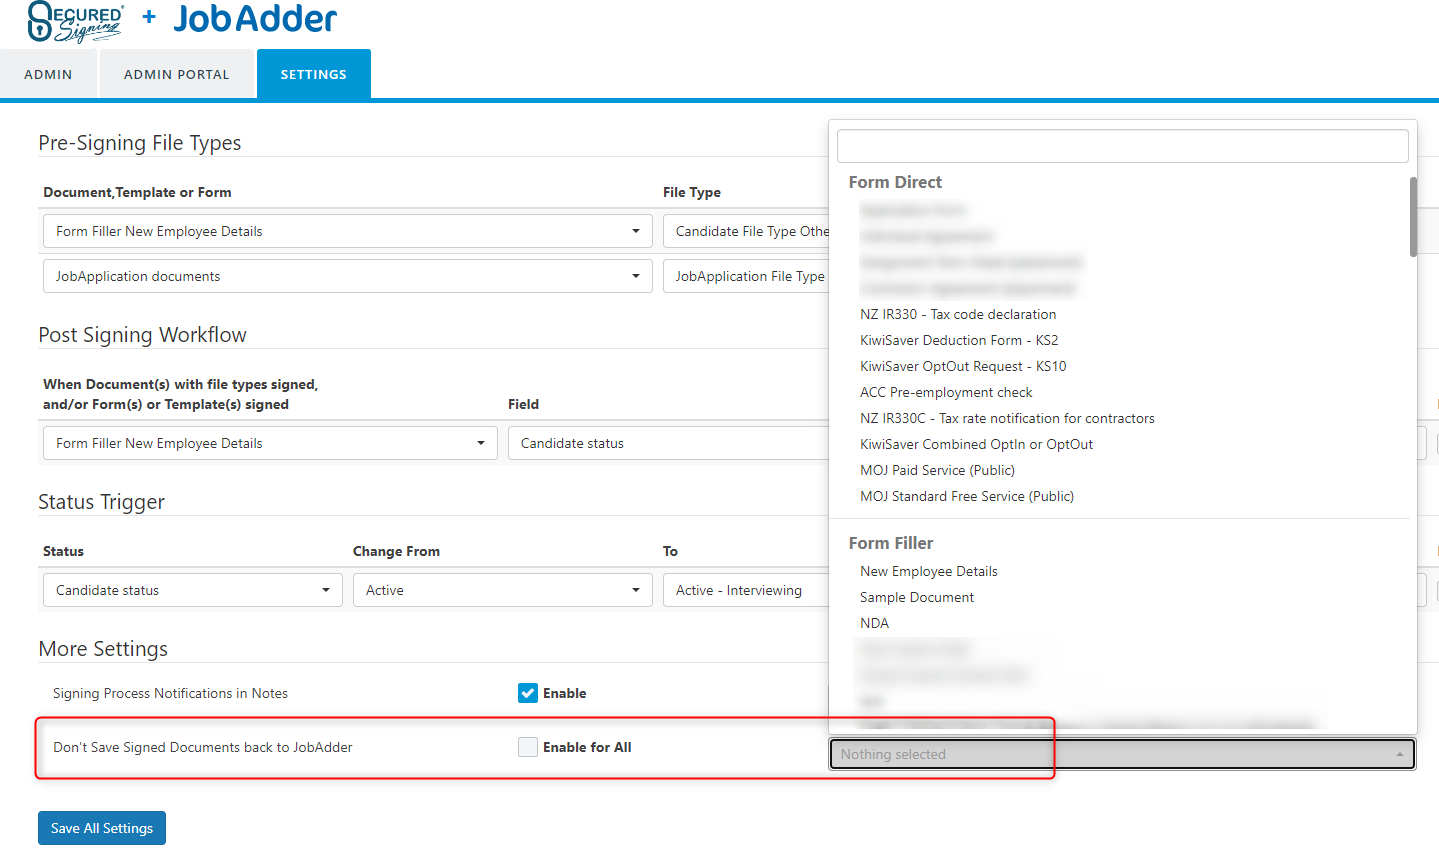Open the Form Filler New Employee Details file-type dropdown
This screenshot has width=1439, height=863.
(347, 231)
